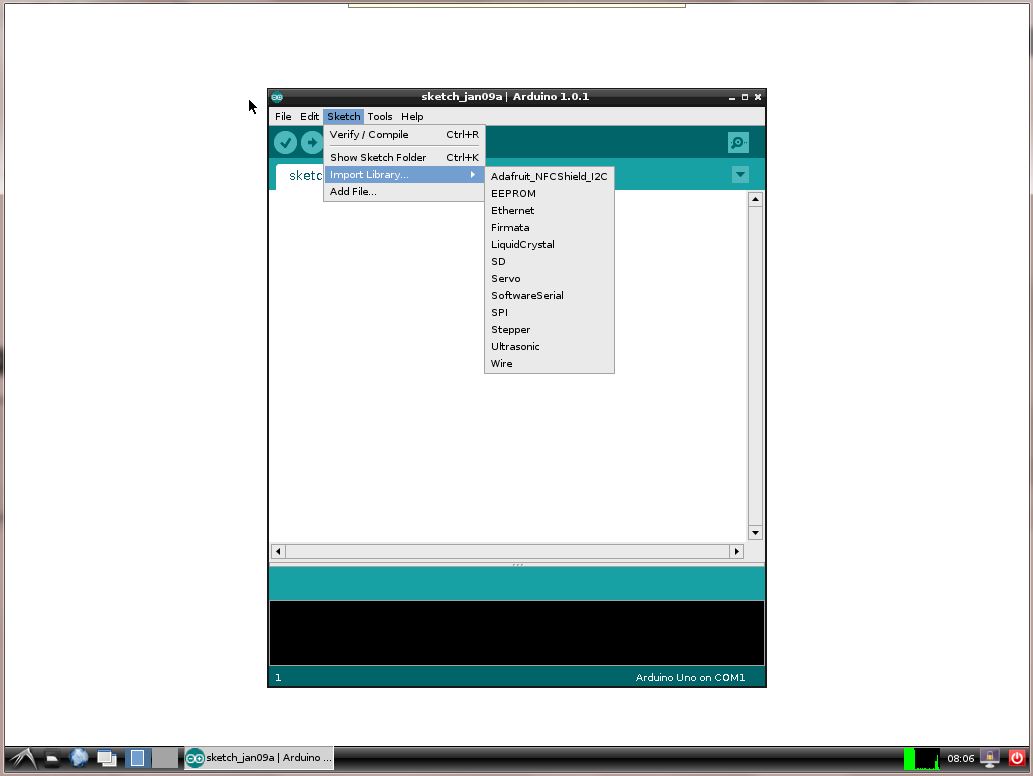Import the Firmata library
This screenshot has width=1033, height=776.
[x=549, y=228]
